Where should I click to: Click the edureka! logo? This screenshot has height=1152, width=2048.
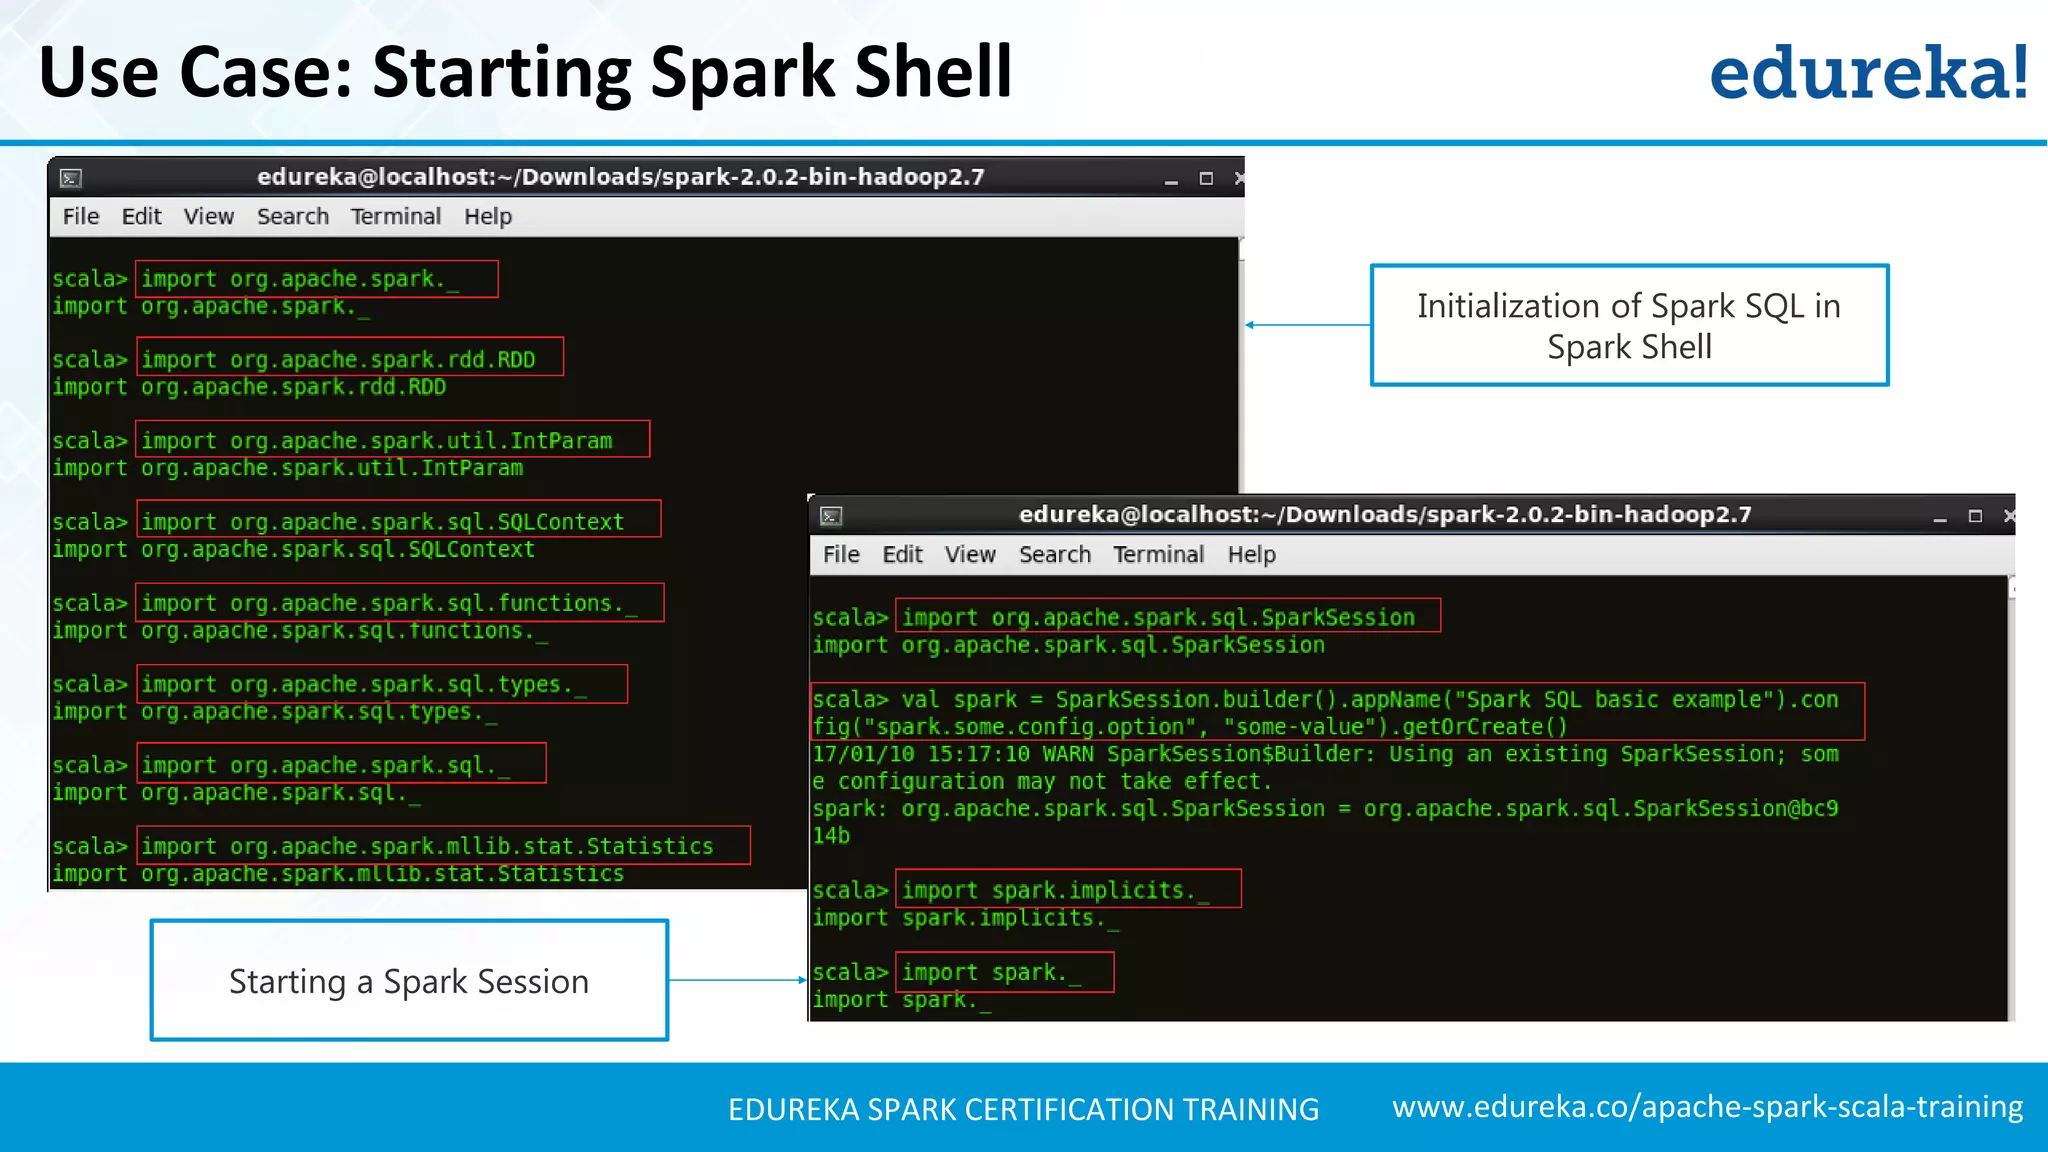coord(1869,72)
